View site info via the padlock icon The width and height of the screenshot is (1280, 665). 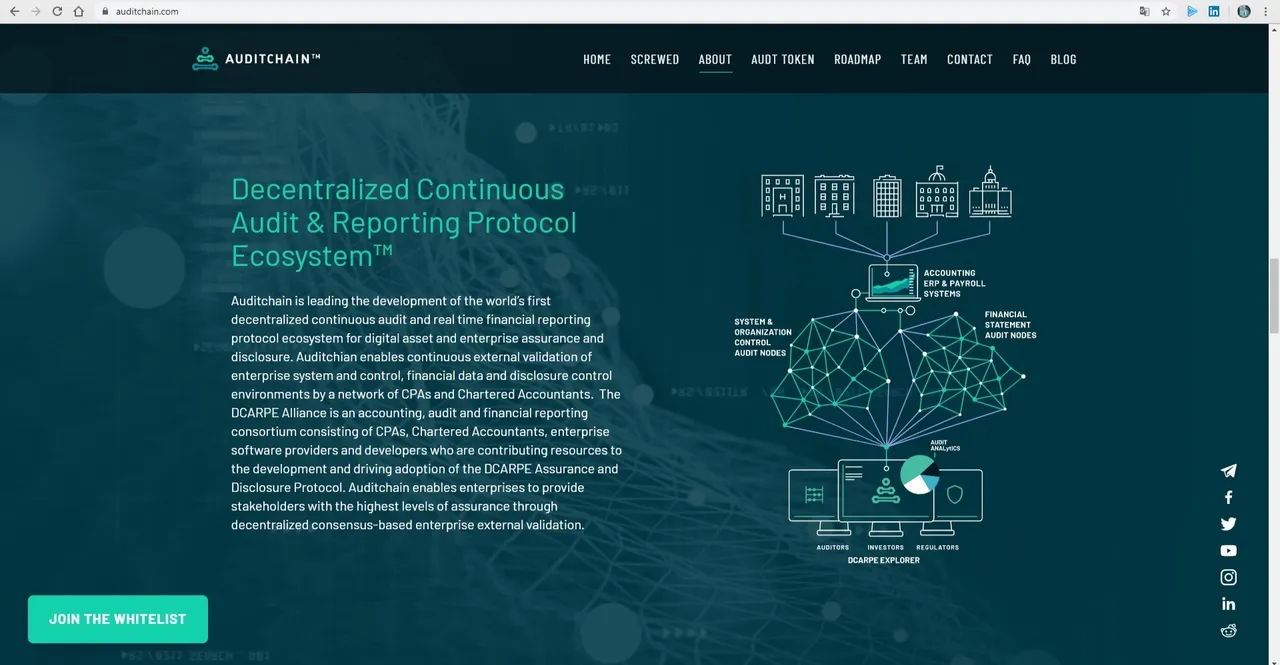tap(105, 12)
